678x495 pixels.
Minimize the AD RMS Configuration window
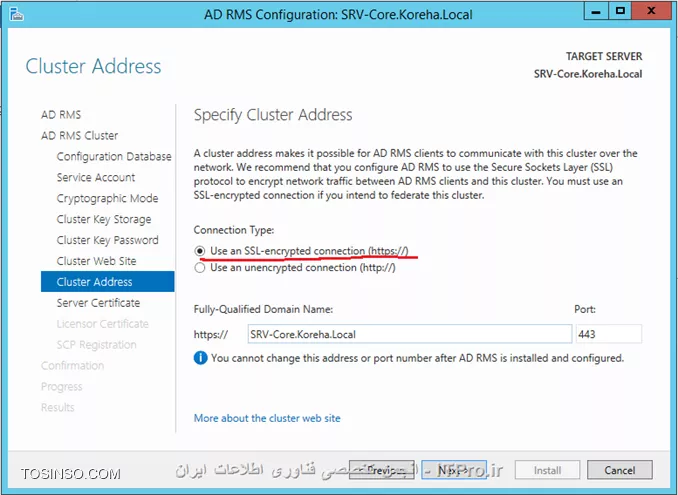coord(596,11)
